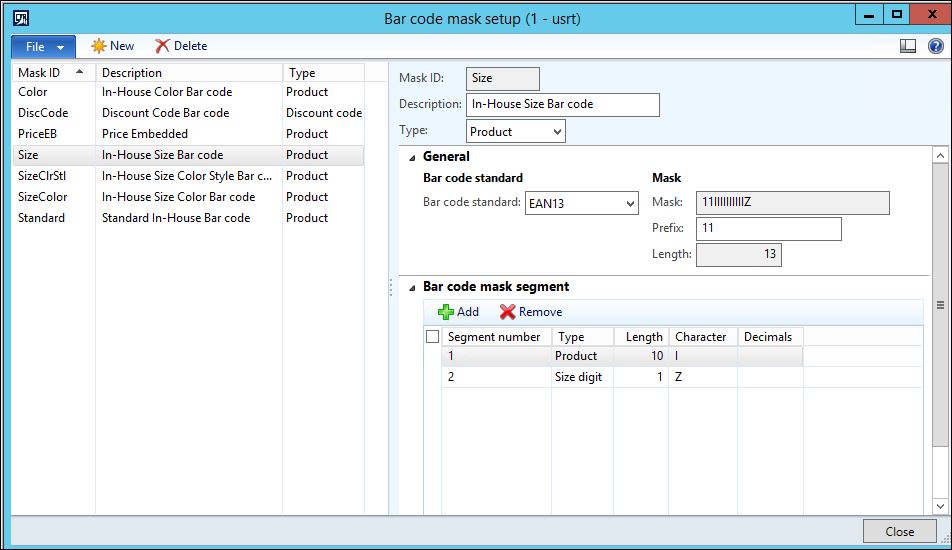952x550 pixels.
Task: Click the splitter grip between list and details
Action: 390,288
